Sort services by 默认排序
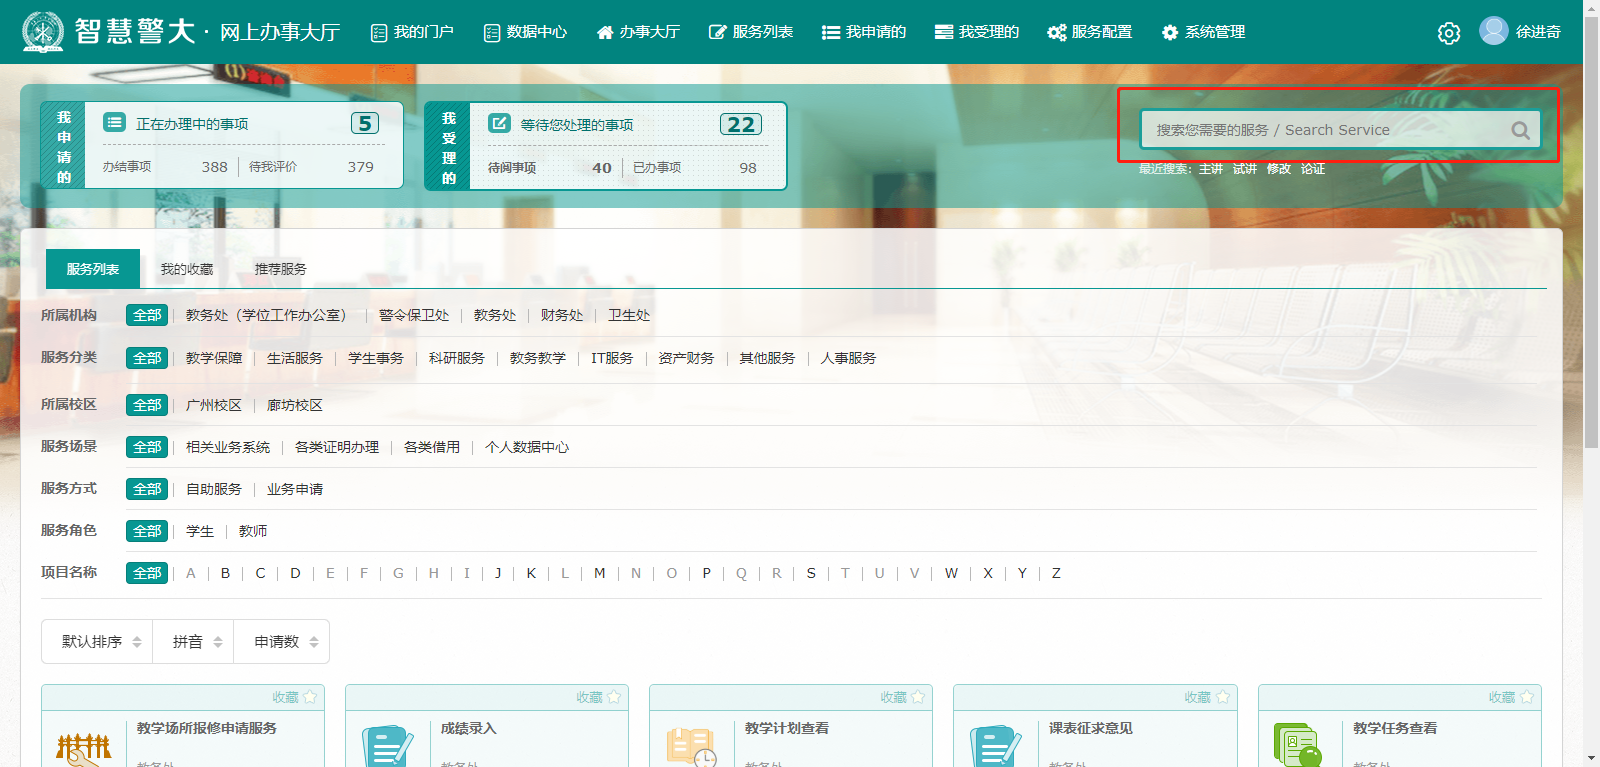The image size is (1600, 767). point(97,642)
